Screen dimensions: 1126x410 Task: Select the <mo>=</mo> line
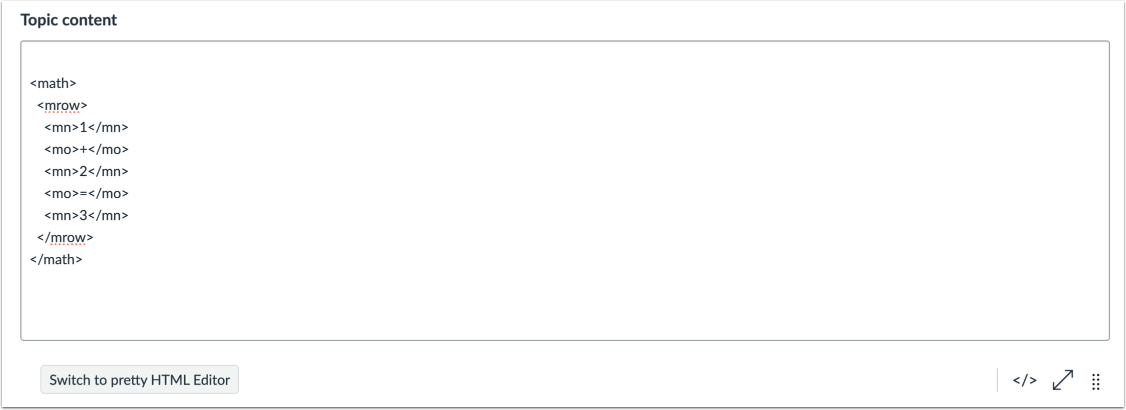[x=86, y=193]
